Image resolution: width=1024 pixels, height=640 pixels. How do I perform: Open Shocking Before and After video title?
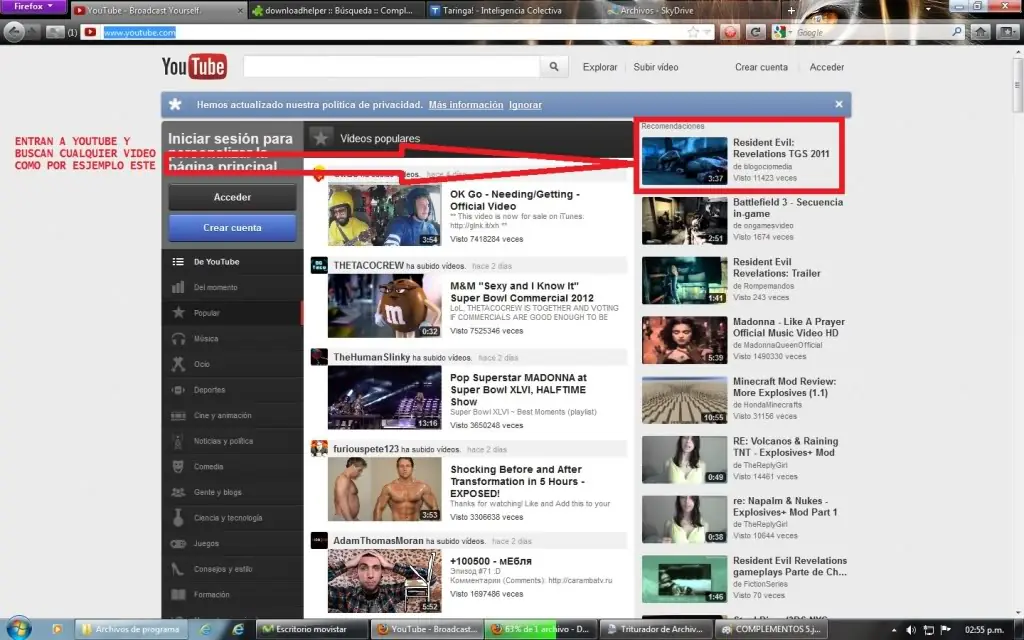(x=517, y=481)
